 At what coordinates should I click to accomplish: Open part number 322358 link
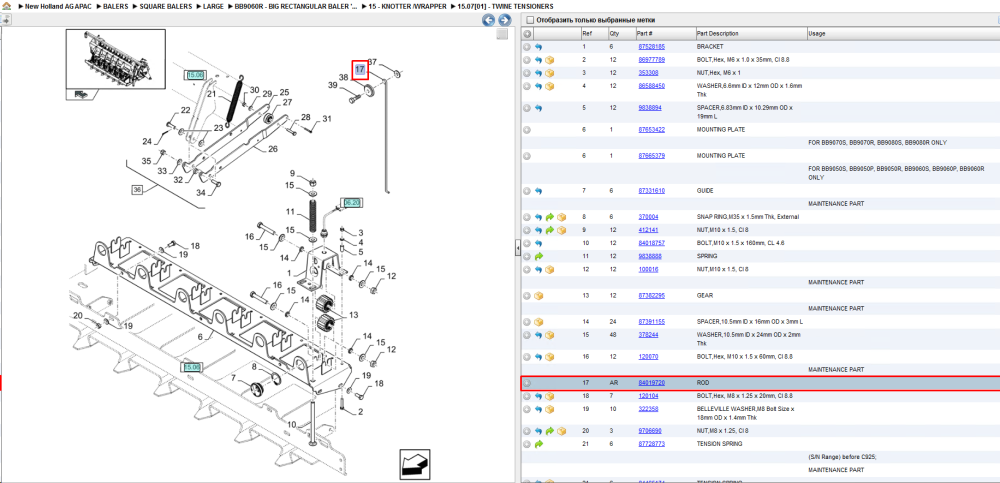[647, 408]
